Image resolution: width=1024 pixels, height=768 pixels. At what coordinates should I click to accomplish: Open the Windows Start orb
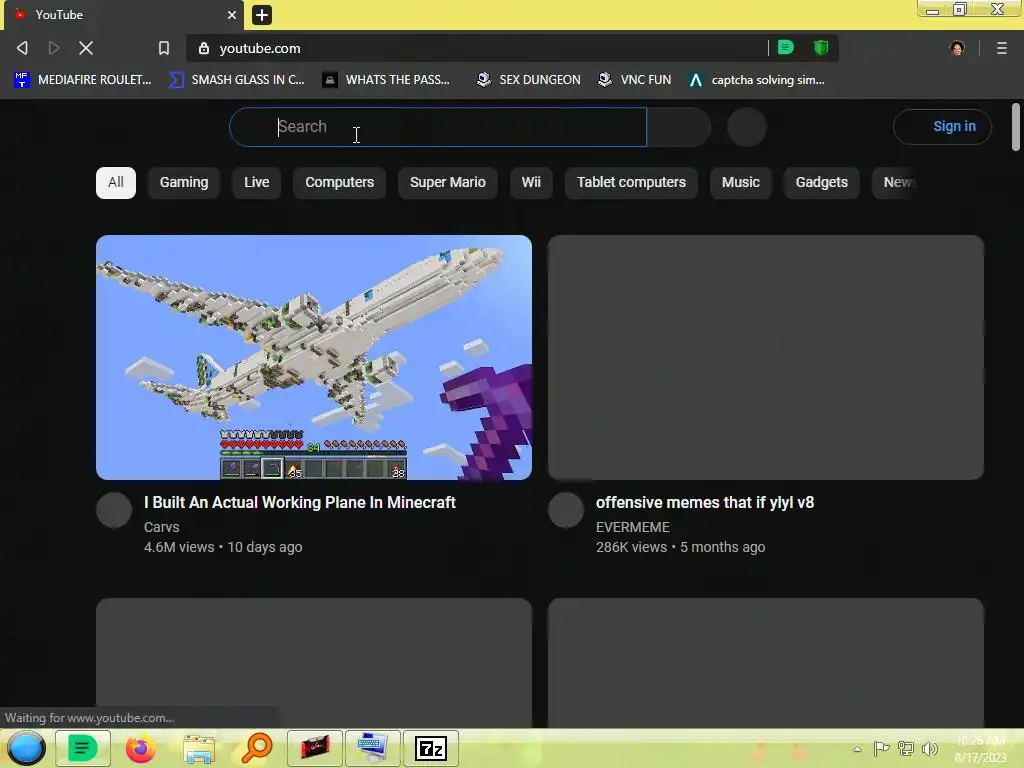coord(26,748)
